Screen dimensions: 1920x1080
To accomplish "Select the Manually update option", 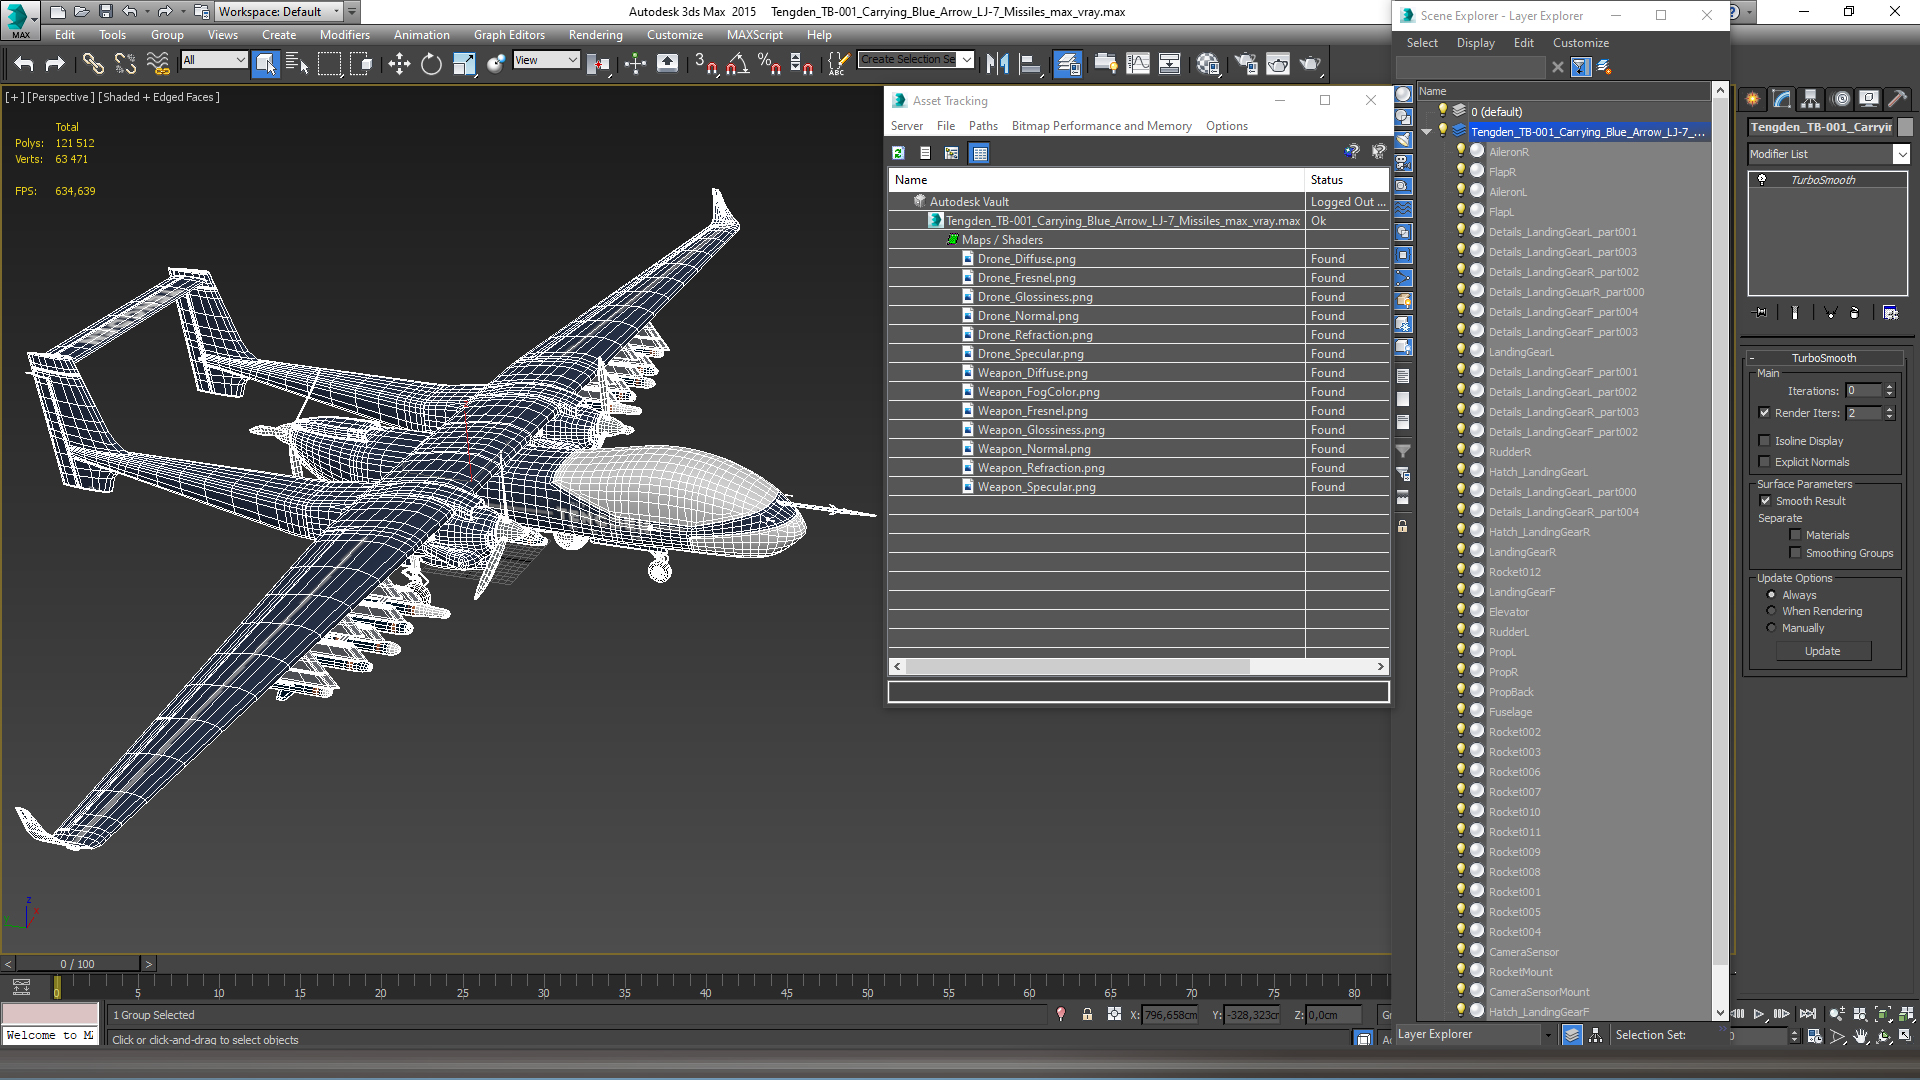I will (1771, 628).
